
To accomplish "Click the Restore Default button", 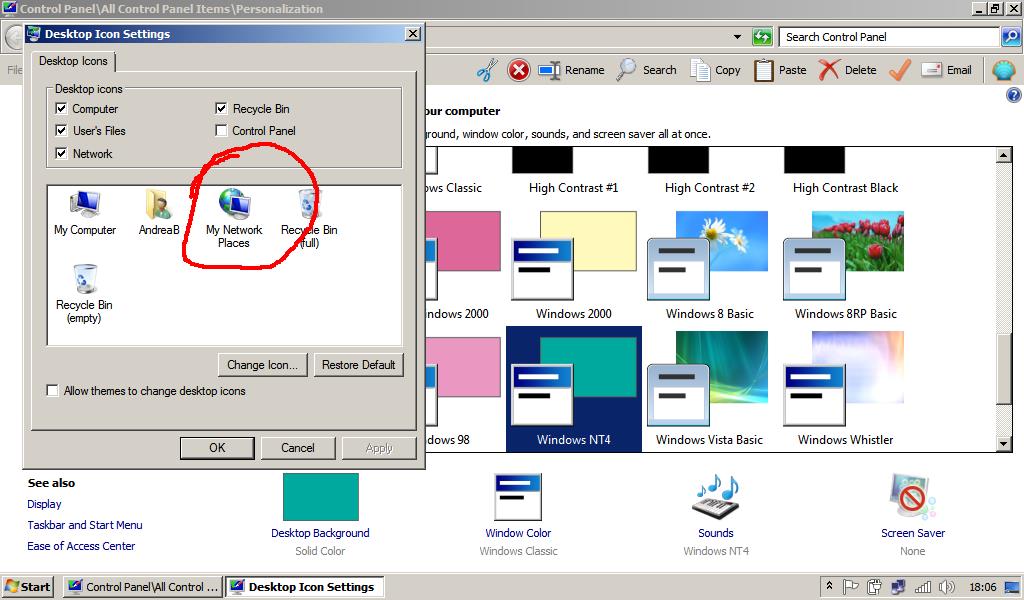I will pos(359,365).
